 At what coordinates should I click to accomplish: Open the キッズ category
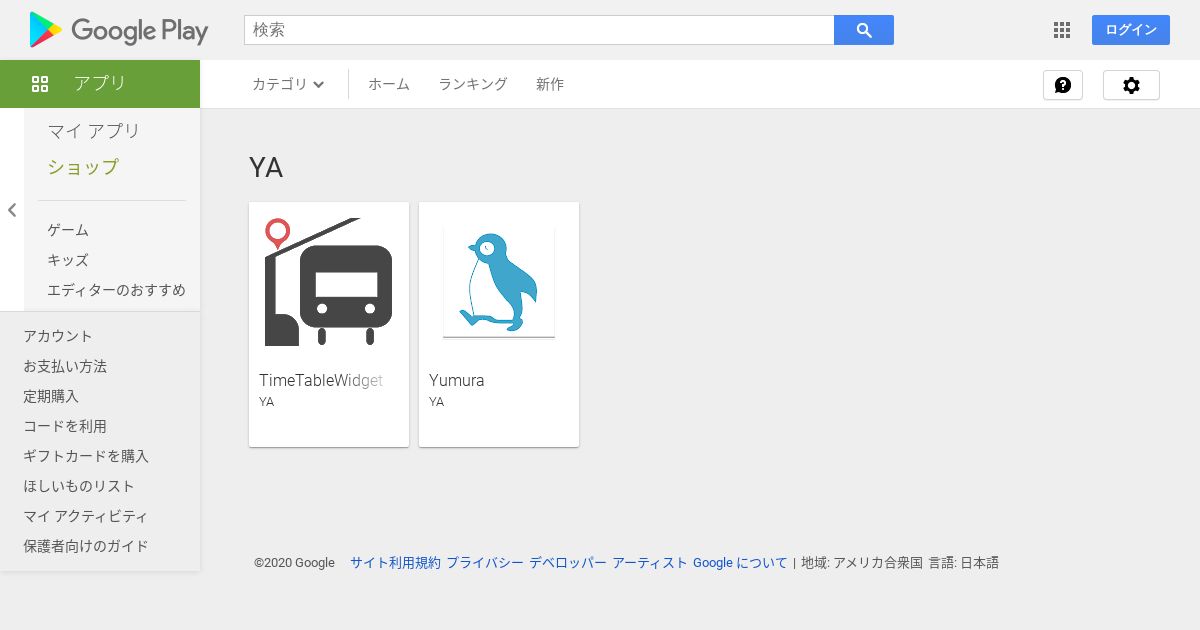click(68, 260)
